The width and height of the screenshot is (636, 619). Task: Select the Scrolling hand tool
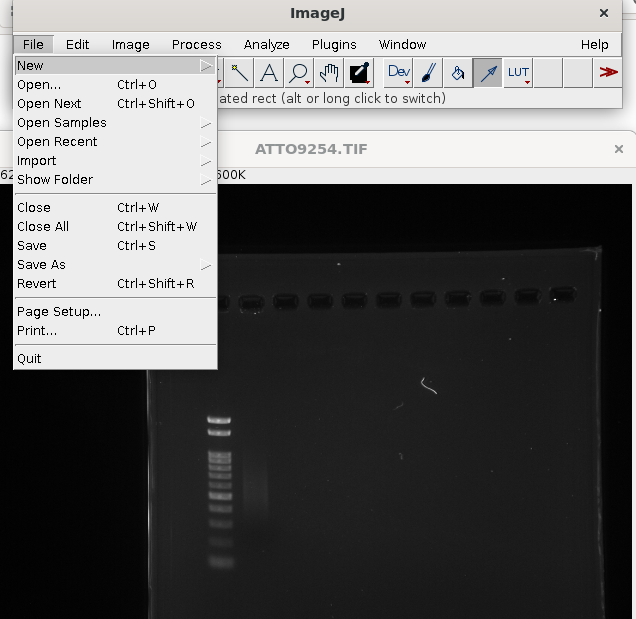click(x=329, y=73)
